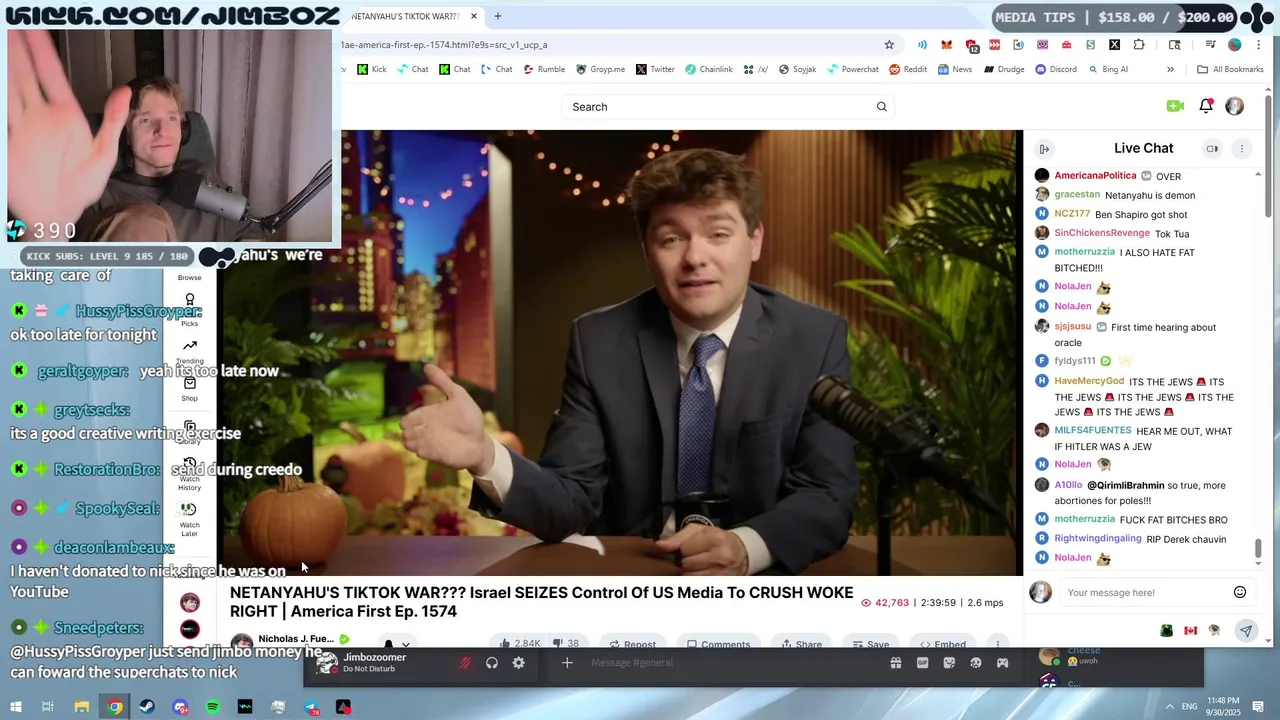Image resolution: width=1280 pixels, height=720 pixels.
Task: Open the Twitter bookmark
Action: (655, 70)
